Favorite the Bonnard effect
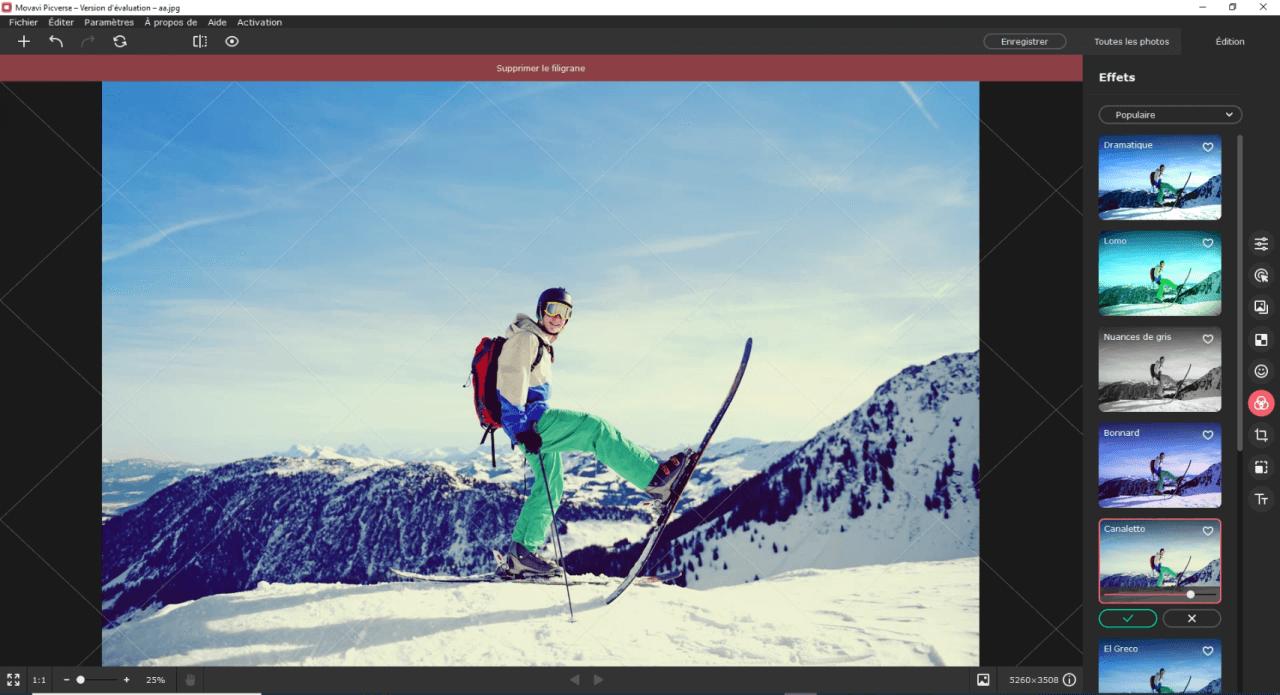Viewport: 1280px width, 695px height. pyautogui.click(x=1207, y=435)
